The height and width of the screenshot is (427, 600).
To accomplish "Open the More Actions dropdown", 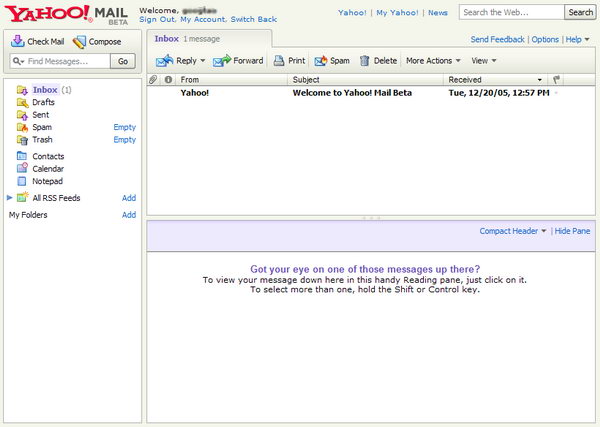I will click(432, 61).
